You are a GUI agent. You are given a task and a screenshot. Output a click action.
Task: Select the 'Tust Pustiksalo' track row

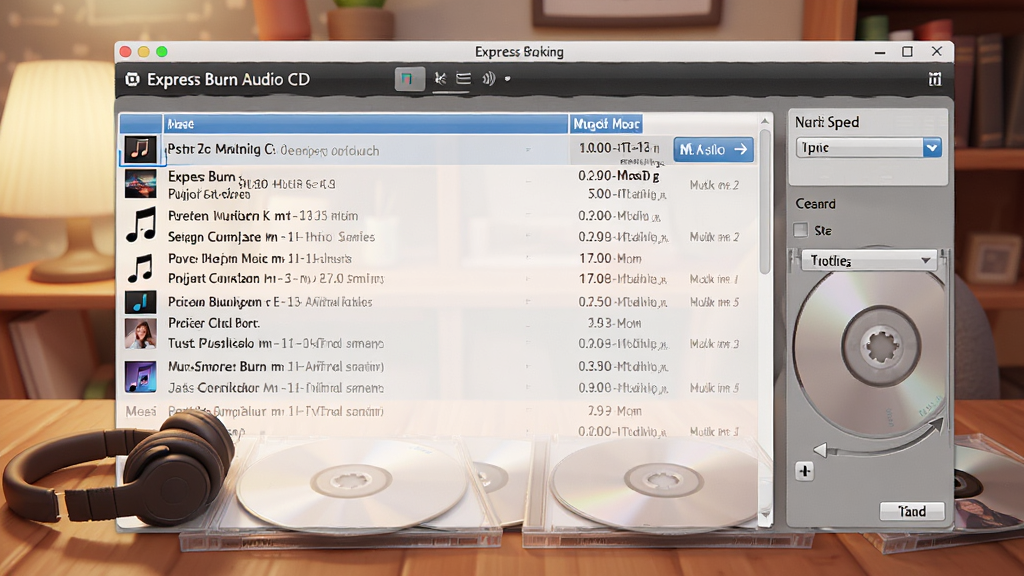tap(276, 344)
